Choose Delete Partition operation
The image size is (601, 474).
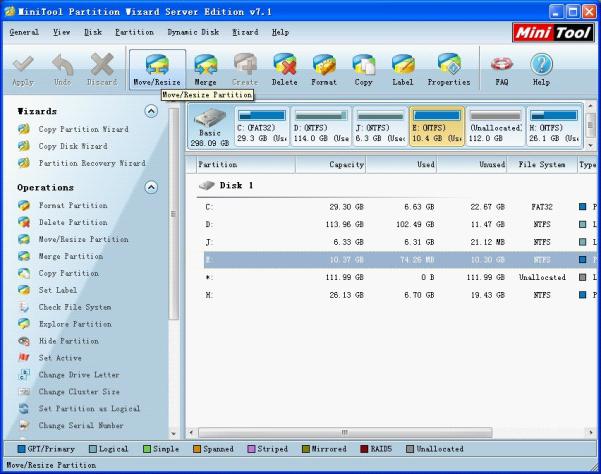click(62, 222)
